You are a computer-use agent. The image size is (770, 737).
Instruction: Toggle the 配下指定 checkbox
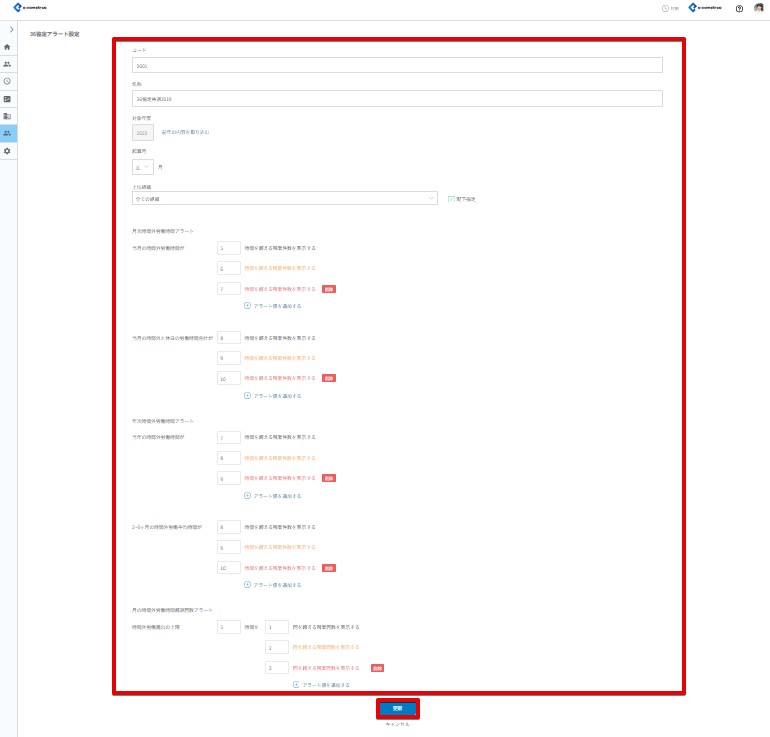(451, 198)
